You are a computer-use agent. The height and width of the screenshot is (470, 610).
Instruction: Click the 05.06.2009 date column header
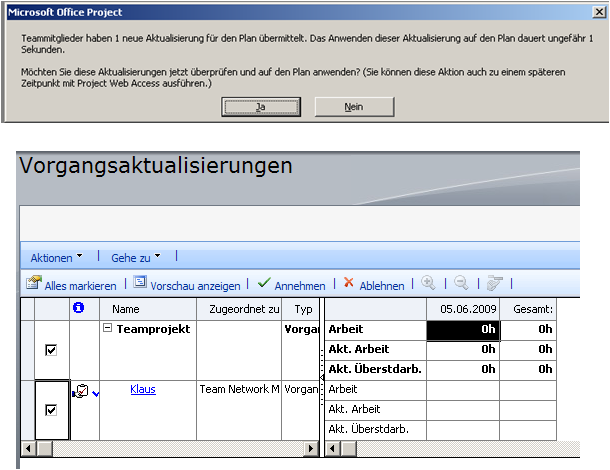[463, 309]
